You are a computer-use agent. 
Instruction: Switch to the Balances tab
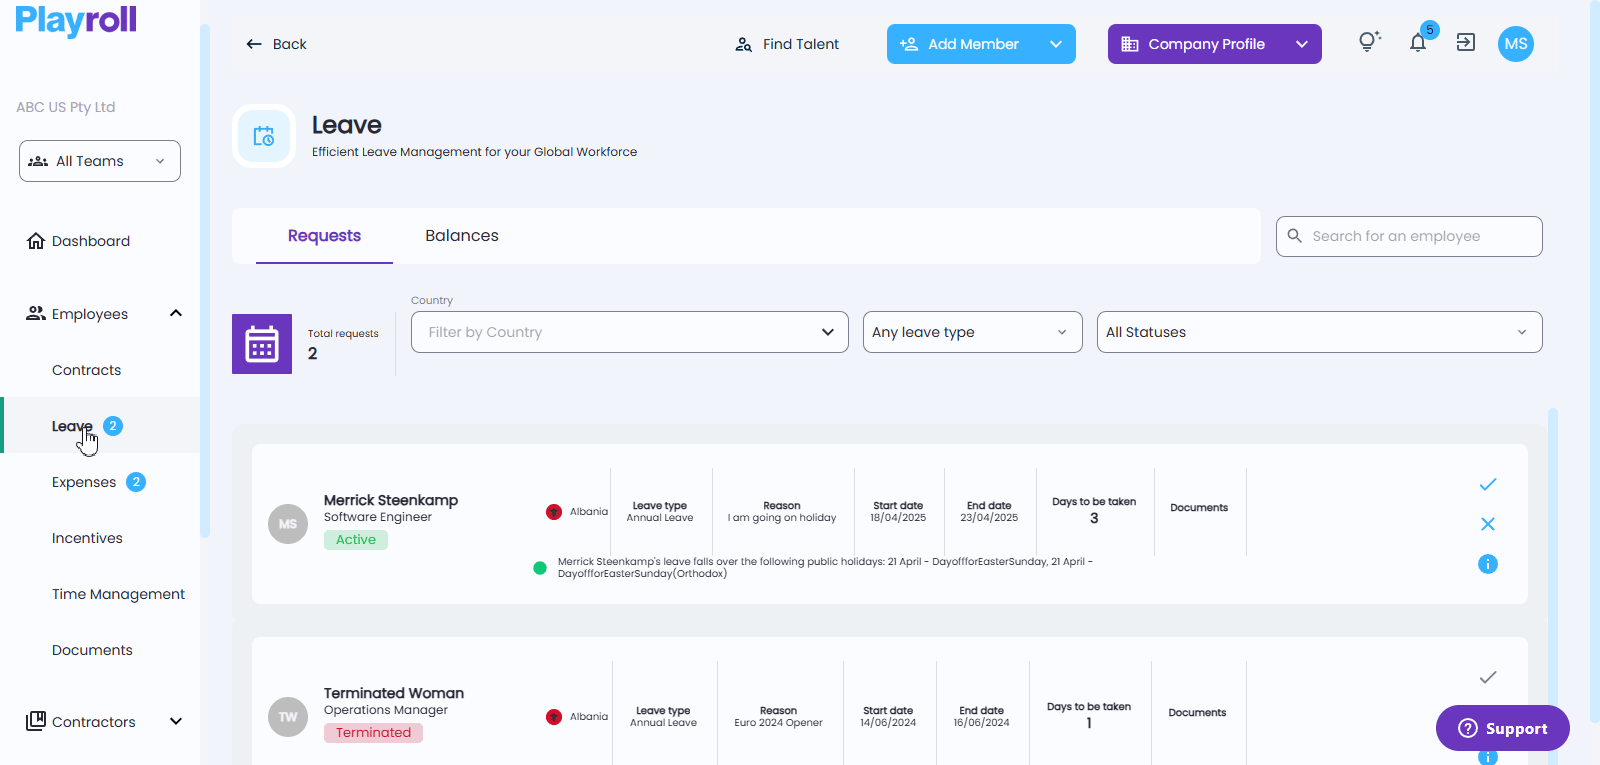pos(462,236)
